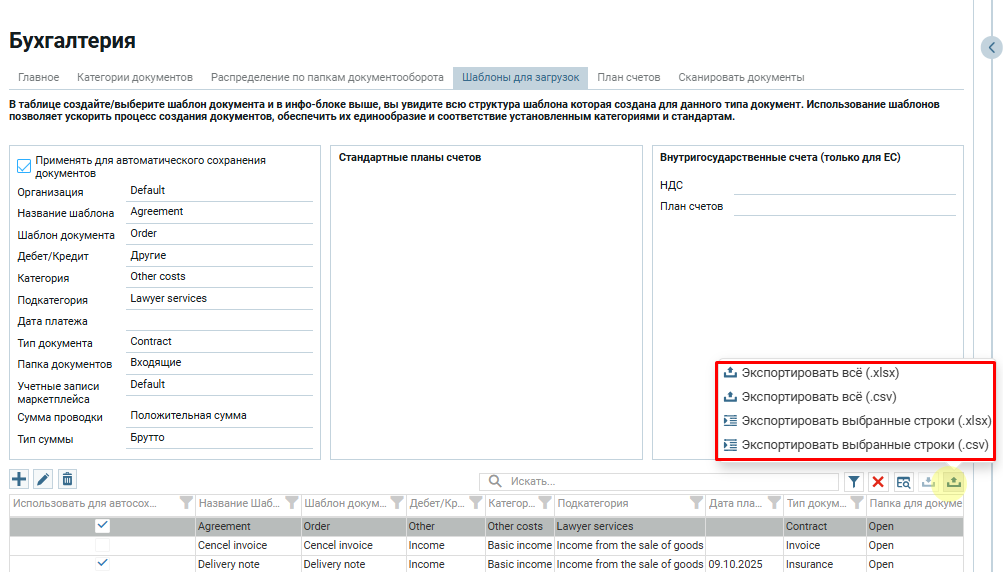Uncheck autosave checkbox in Delivery note row

[102, 564]
